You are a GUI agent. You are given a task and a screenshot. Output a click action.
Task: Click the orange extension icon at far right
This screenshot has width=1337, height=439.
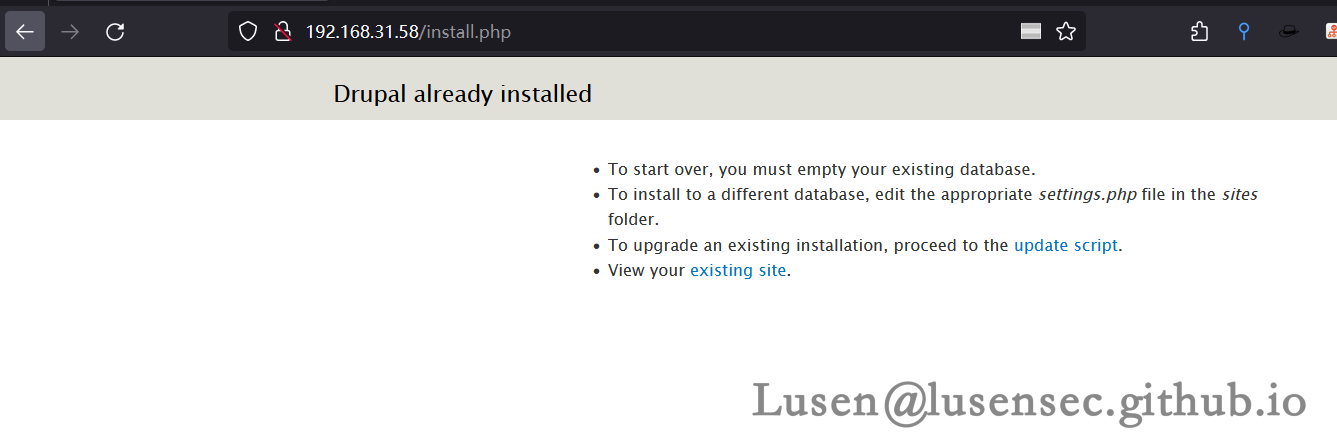tap(1331, 32)
